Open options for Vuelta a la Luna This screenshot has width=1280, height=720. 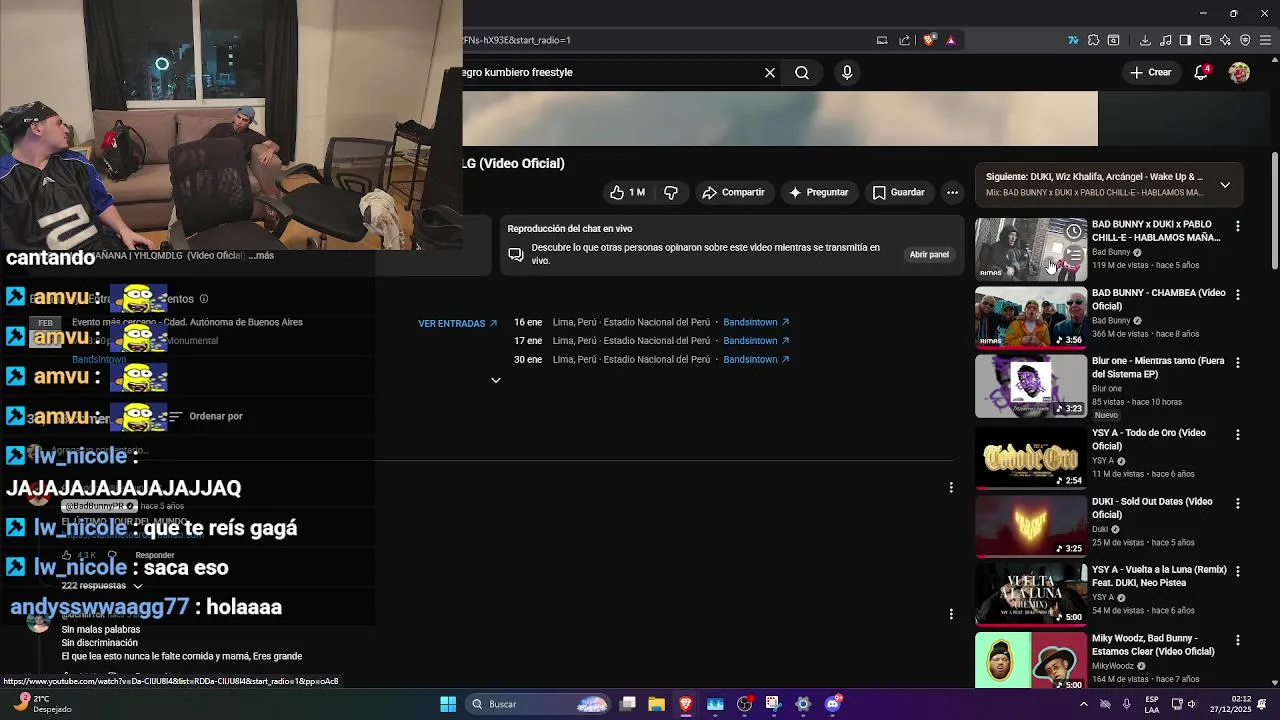1237,572
